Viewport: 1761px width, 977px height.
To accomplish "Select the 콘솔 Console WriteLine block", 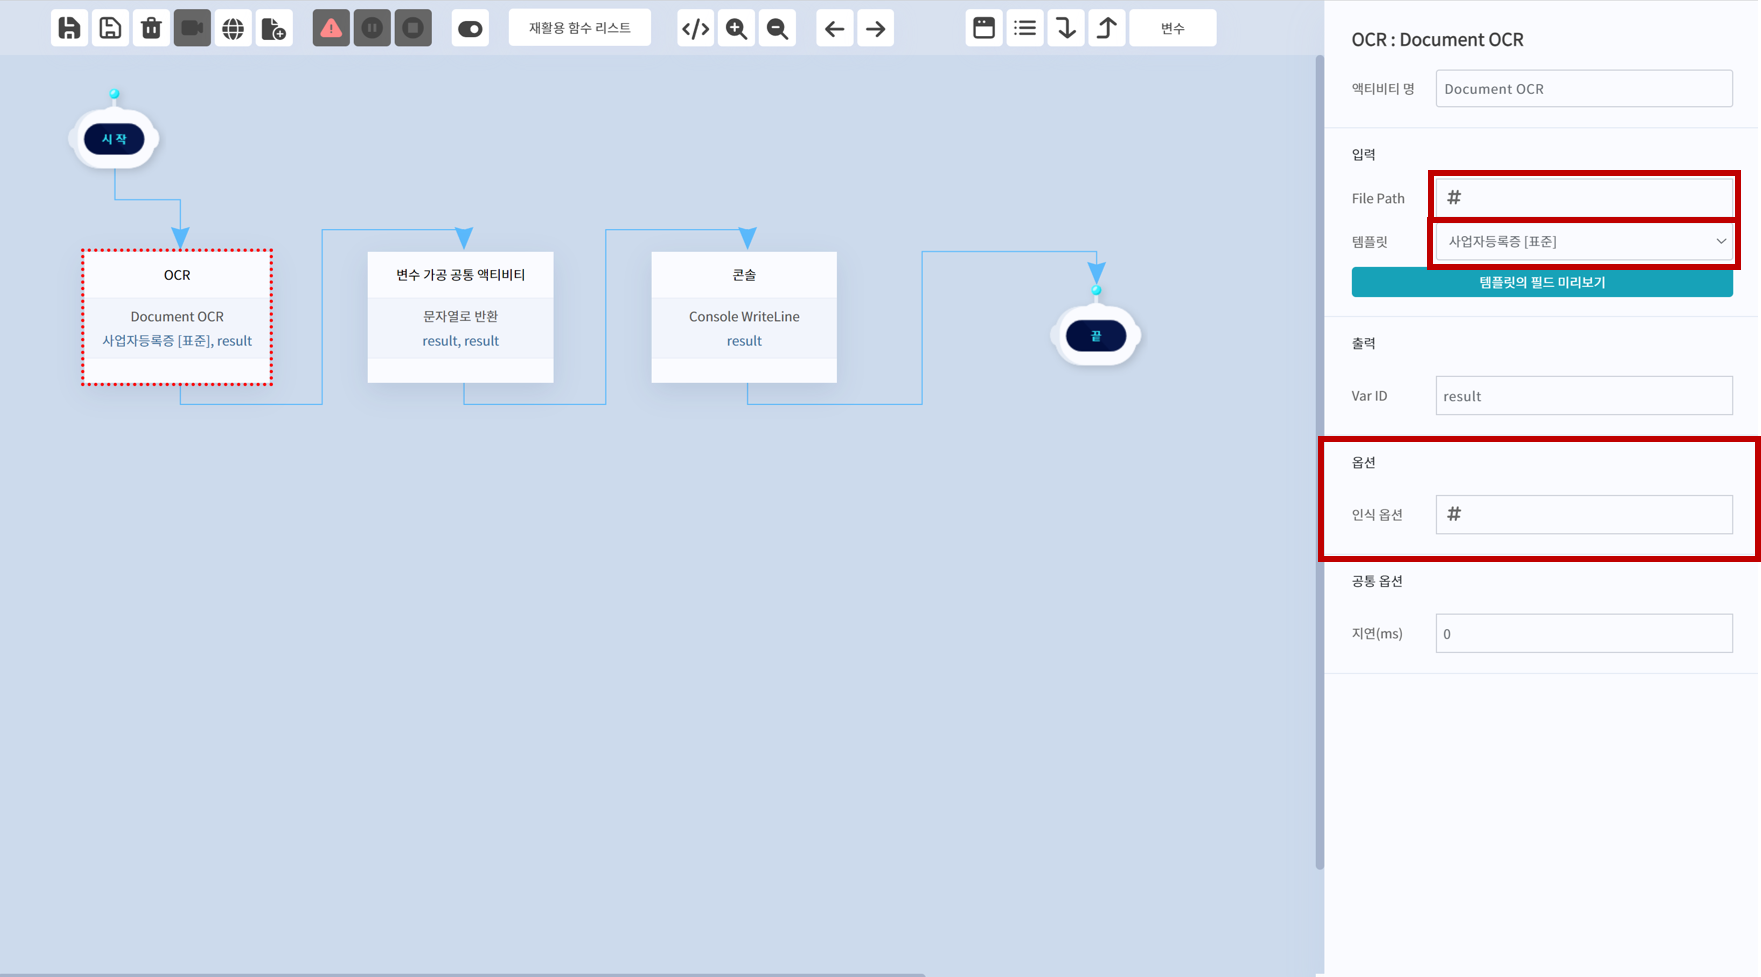I will pos(744,317).
